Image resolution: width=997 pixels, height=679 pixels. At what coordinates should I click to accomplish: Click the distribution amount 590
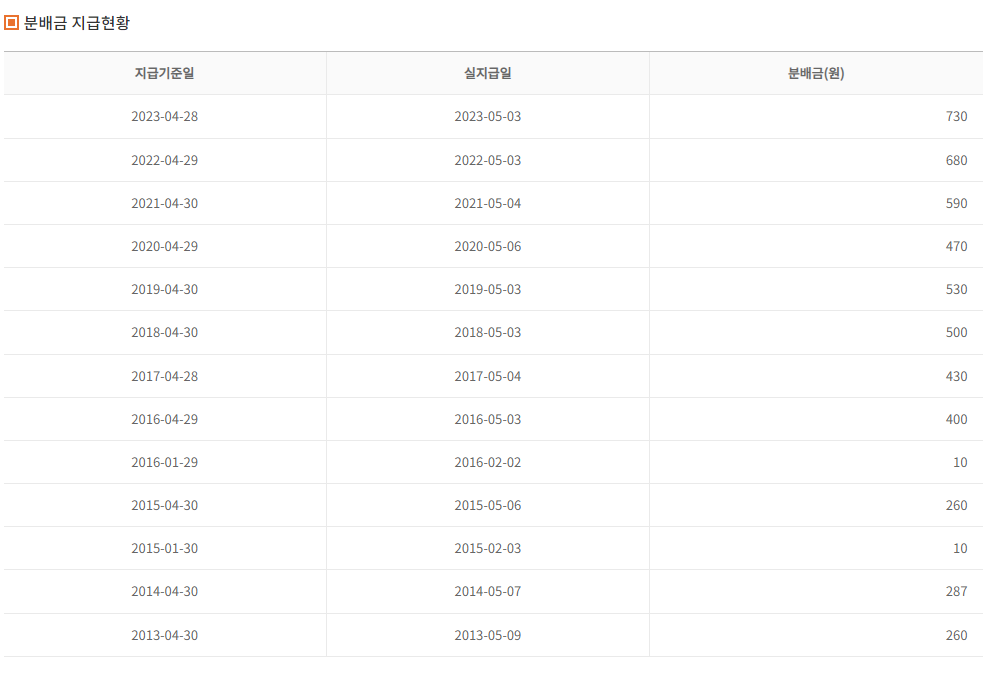click(956, 203)
